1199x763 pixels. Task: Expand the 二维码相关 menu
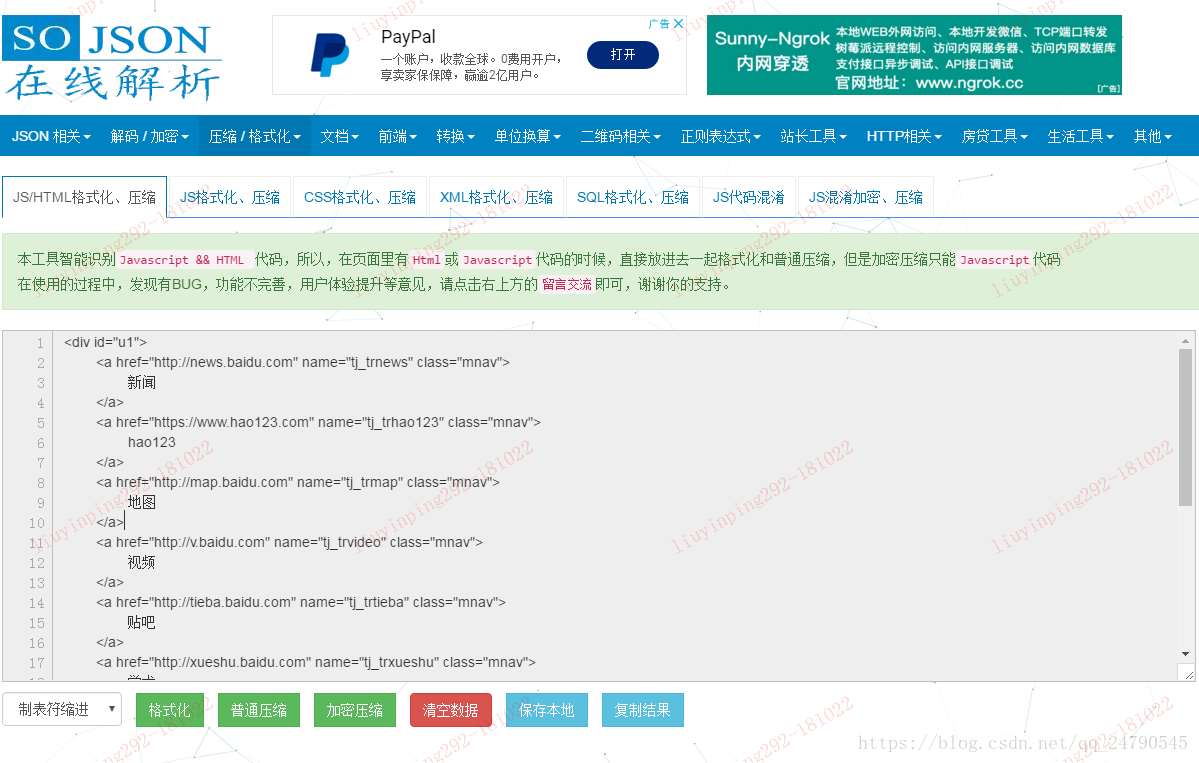[x=621, y=136]
